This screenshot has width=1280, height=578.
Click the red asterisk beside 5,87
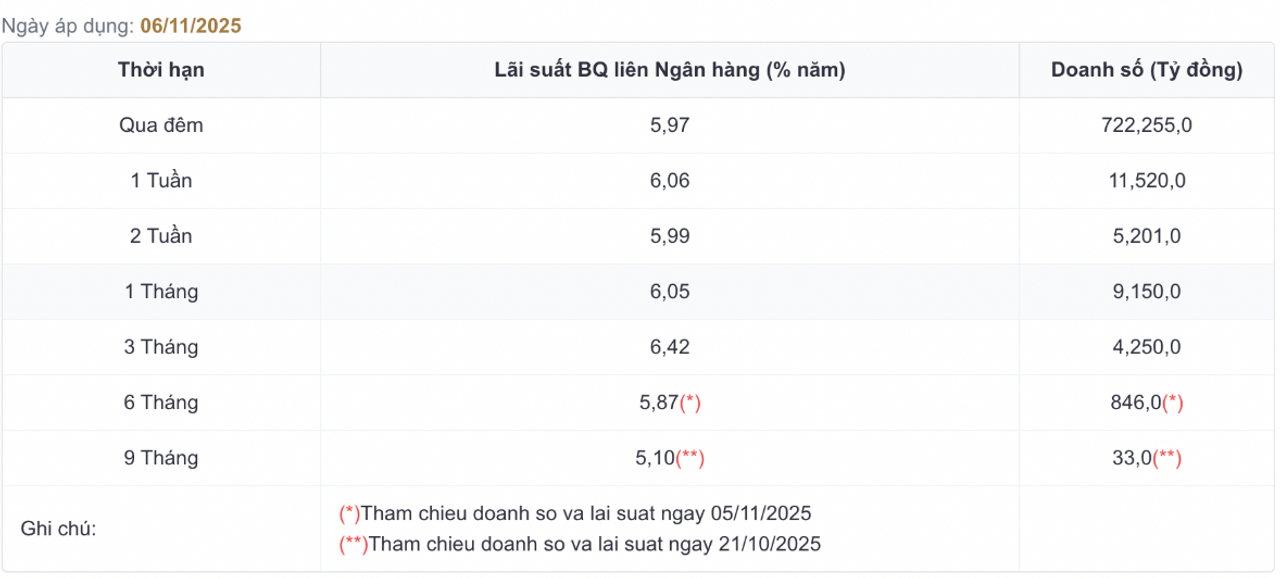(690, 403)
